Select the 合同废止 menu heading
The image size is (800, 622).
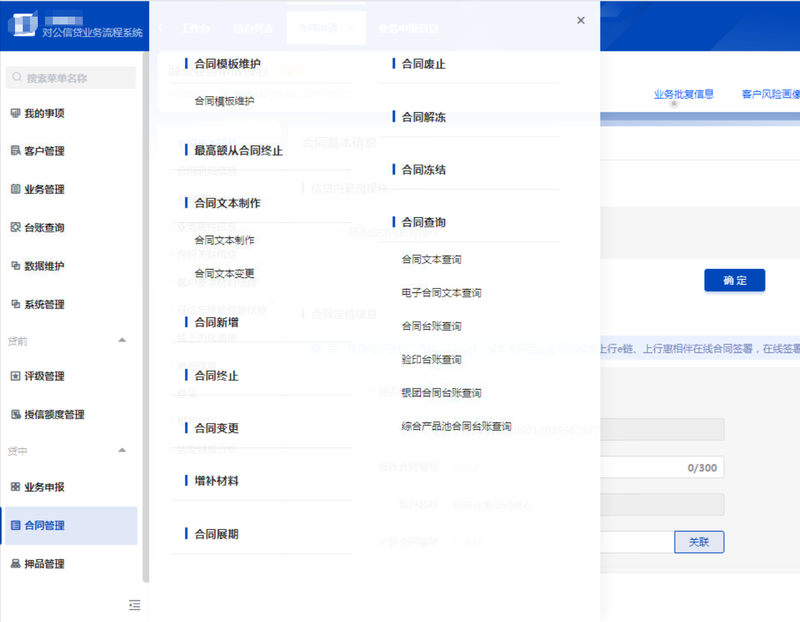pyautogui.click(x=423, y=64)
